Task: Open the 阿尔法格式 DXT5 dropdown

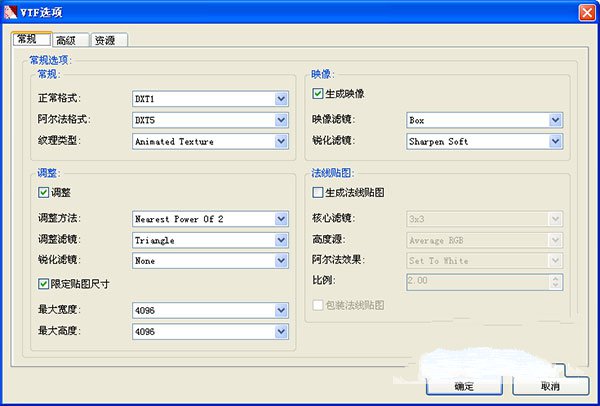Action: 210,120
